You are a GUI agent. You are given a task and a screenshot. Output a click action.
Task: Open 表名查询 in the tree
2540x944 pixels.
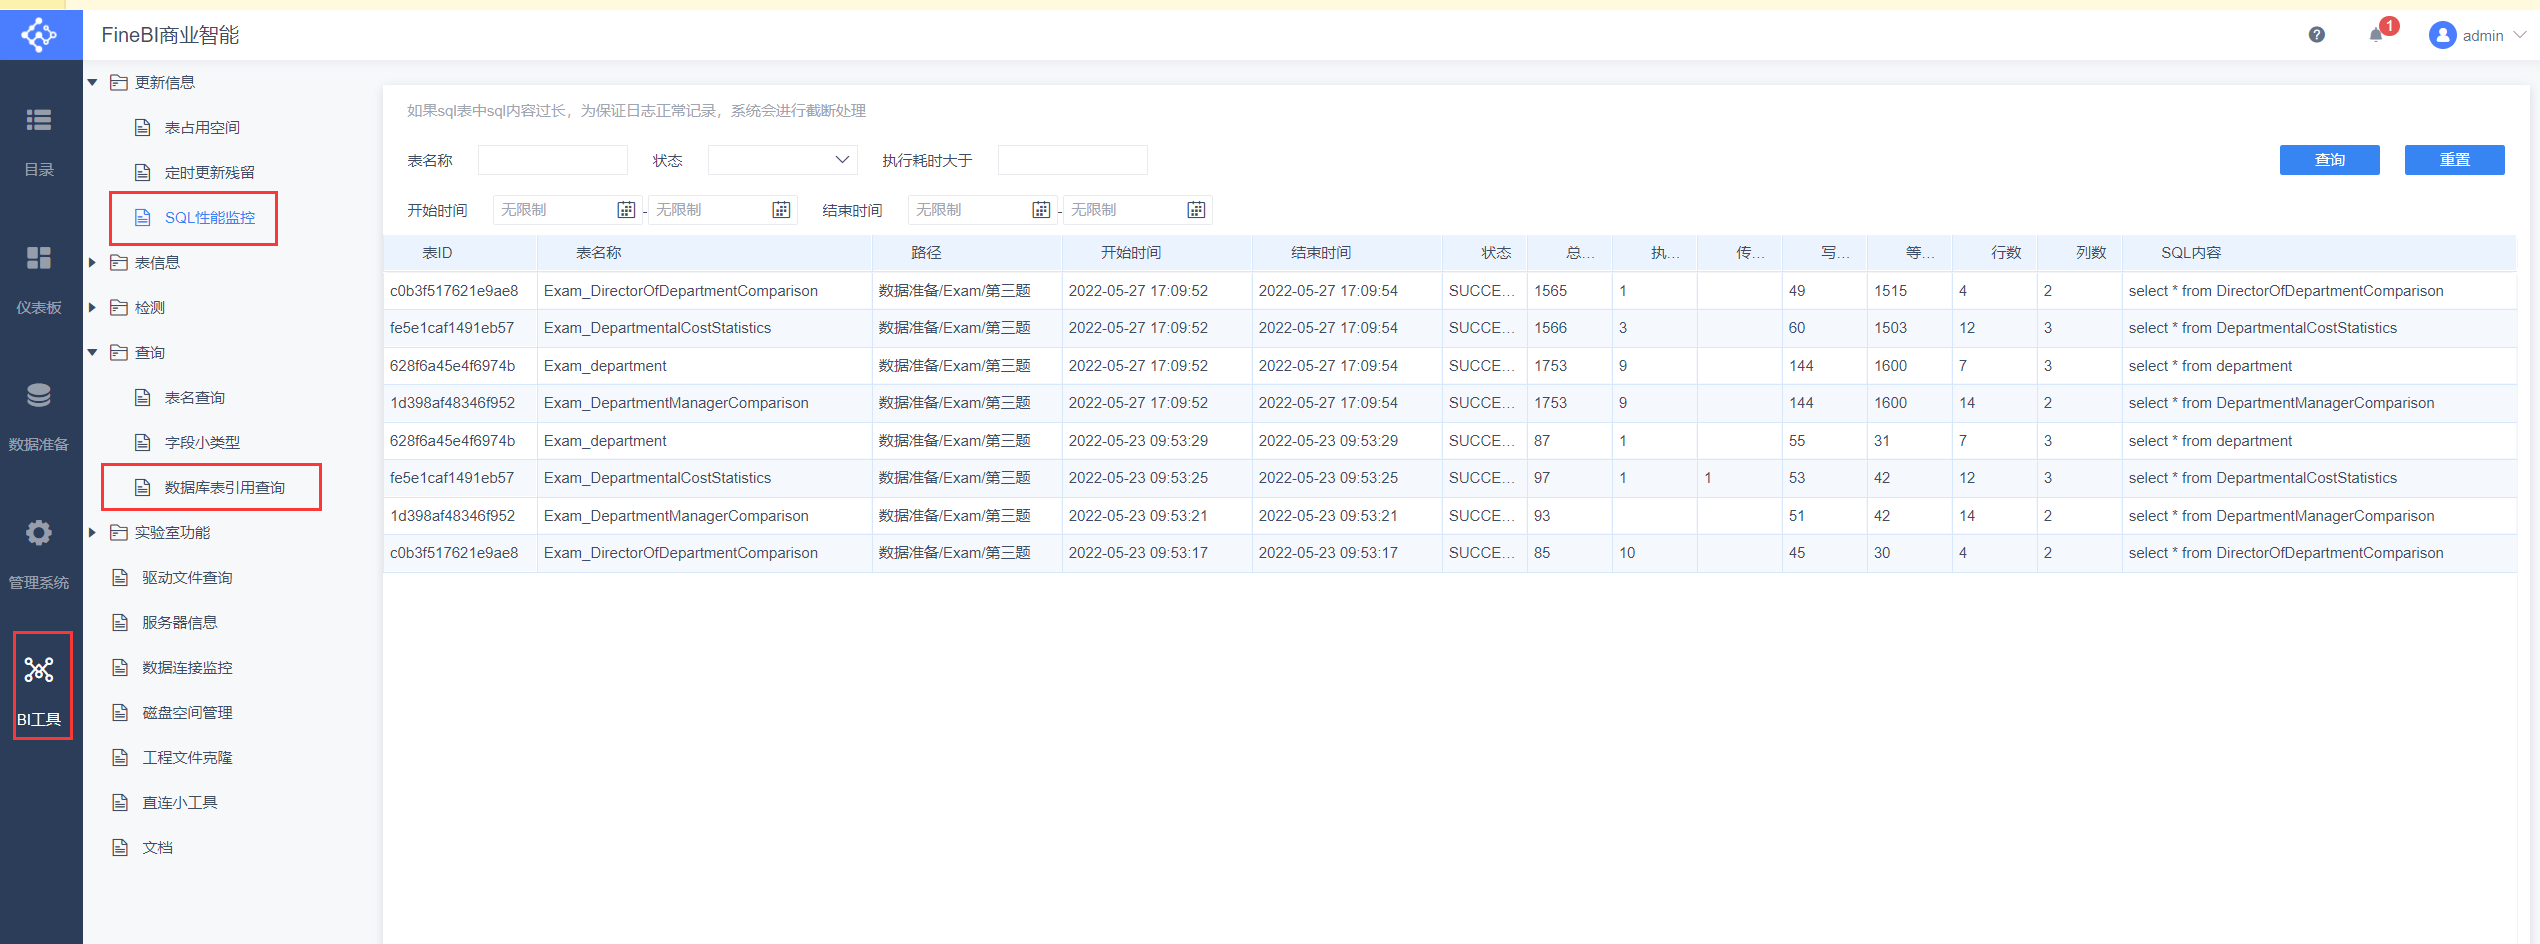(x=195, y=397)
